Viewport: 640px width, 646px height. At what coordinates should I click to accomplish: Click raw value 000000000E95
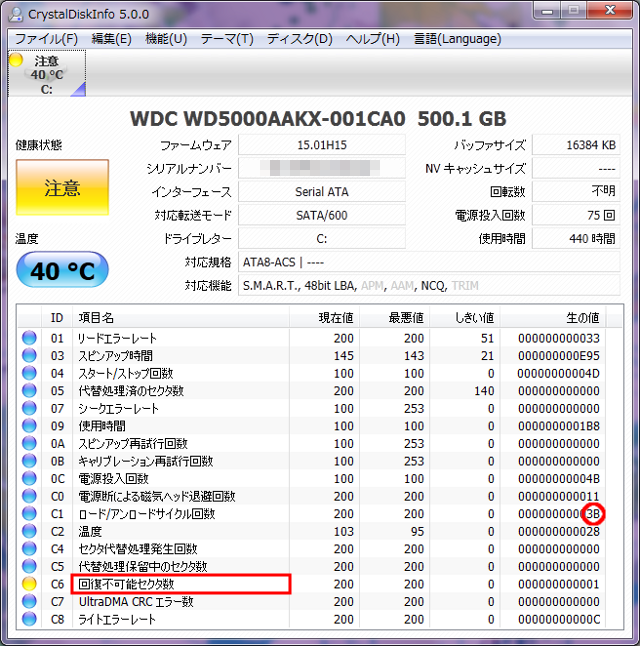point(559,356)
